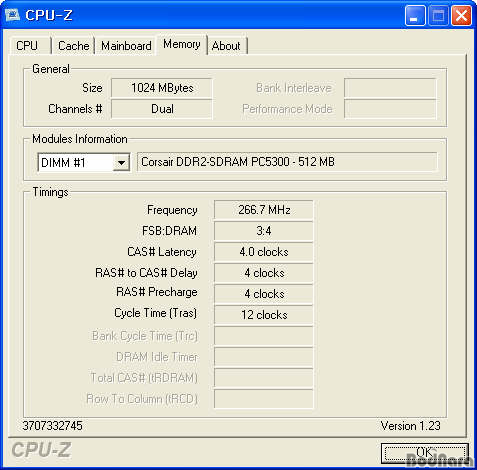Viewport: 477px width, 470px height.
Task: Open the Mainboard tab
Action: (126, 46)
